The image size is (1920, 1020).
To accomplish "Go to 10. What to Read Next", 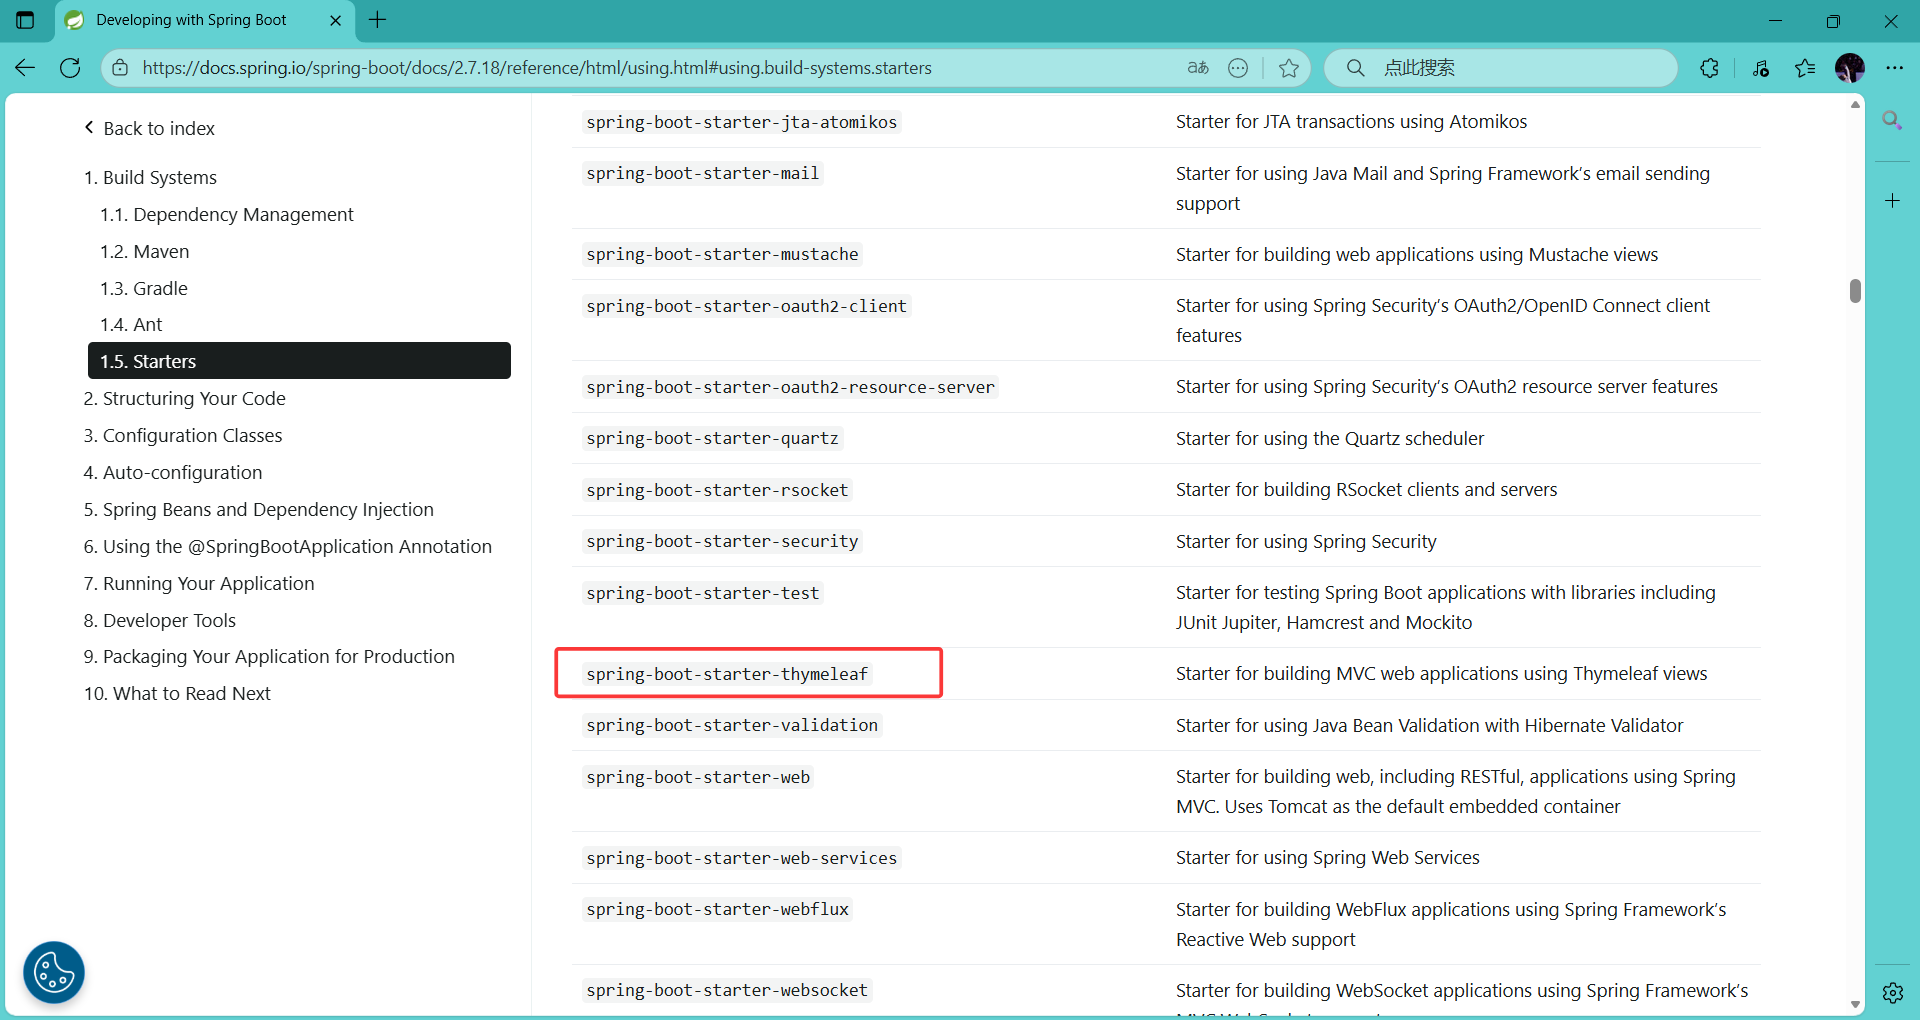I will click(177, 693).
